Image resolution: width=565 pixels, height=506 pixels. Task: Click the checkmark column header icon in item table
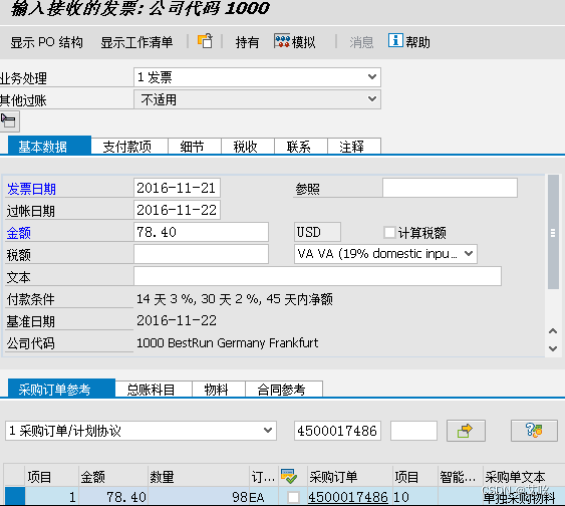[289, 476]
